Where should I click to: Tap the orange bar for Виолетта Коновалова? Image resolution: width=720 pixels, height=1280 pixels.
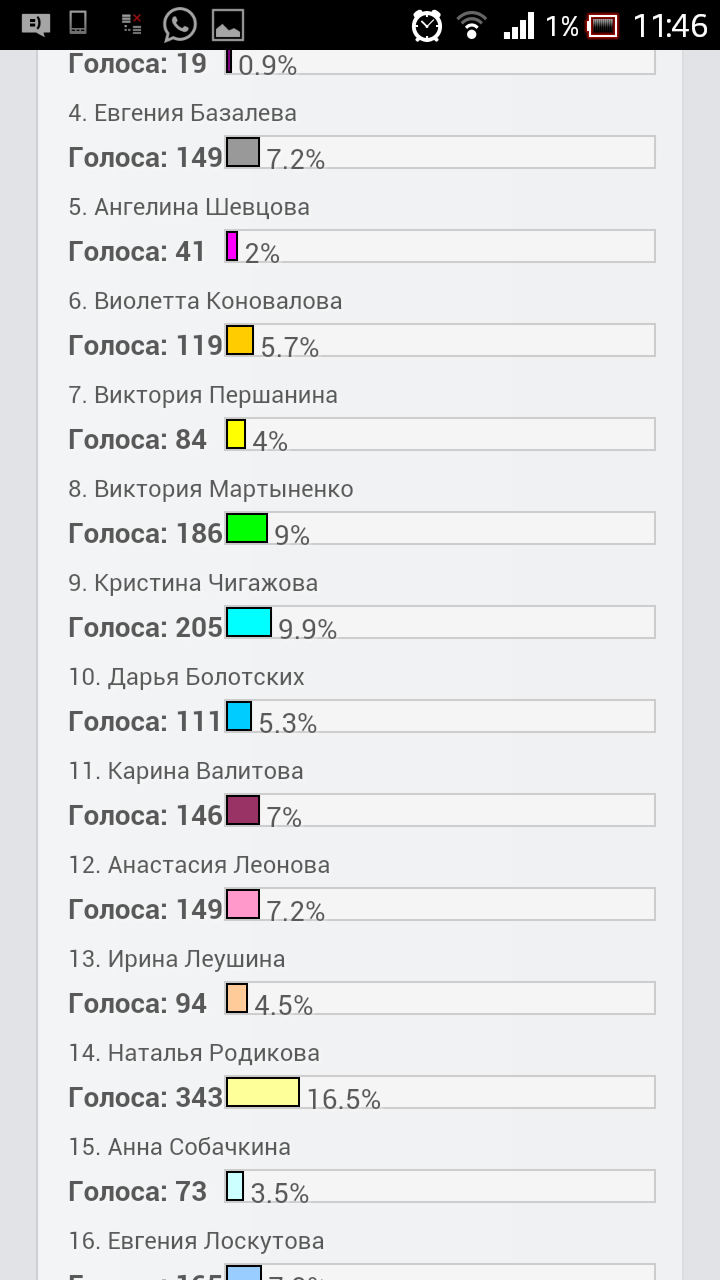(x=240, y=340)
